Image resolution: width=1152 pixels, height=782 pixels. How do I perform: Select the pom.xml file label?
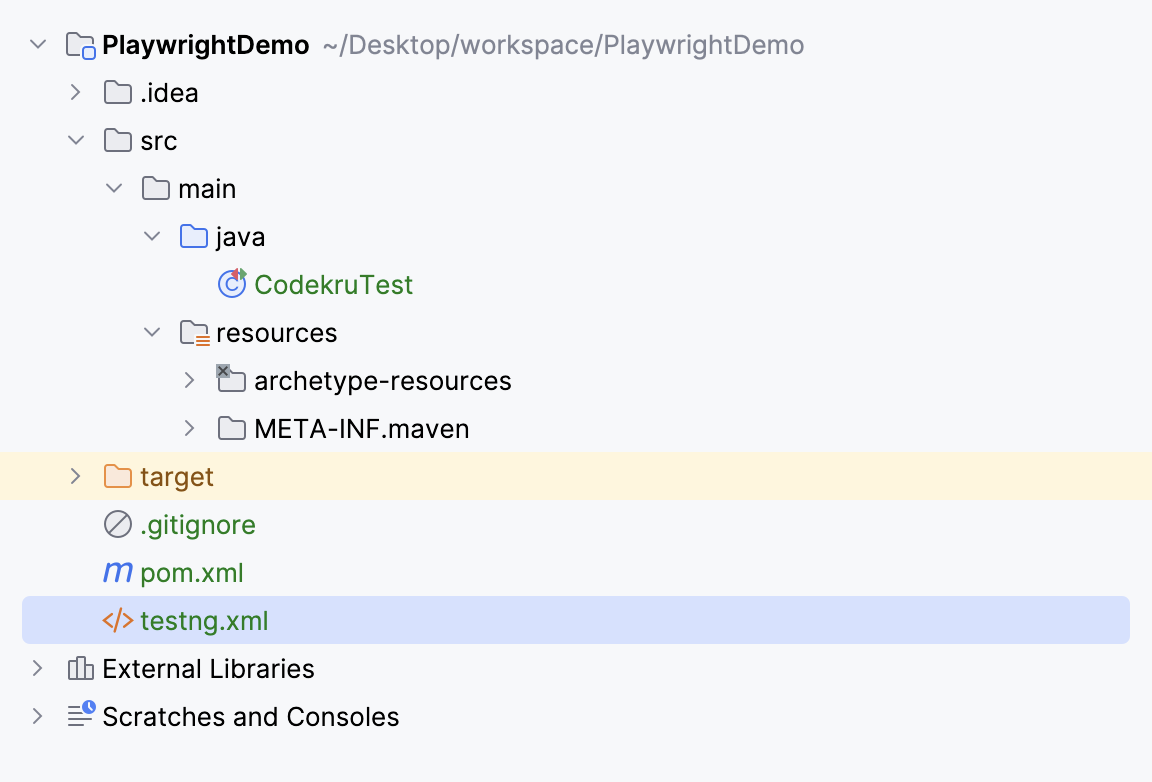click(x=192, y=573)
